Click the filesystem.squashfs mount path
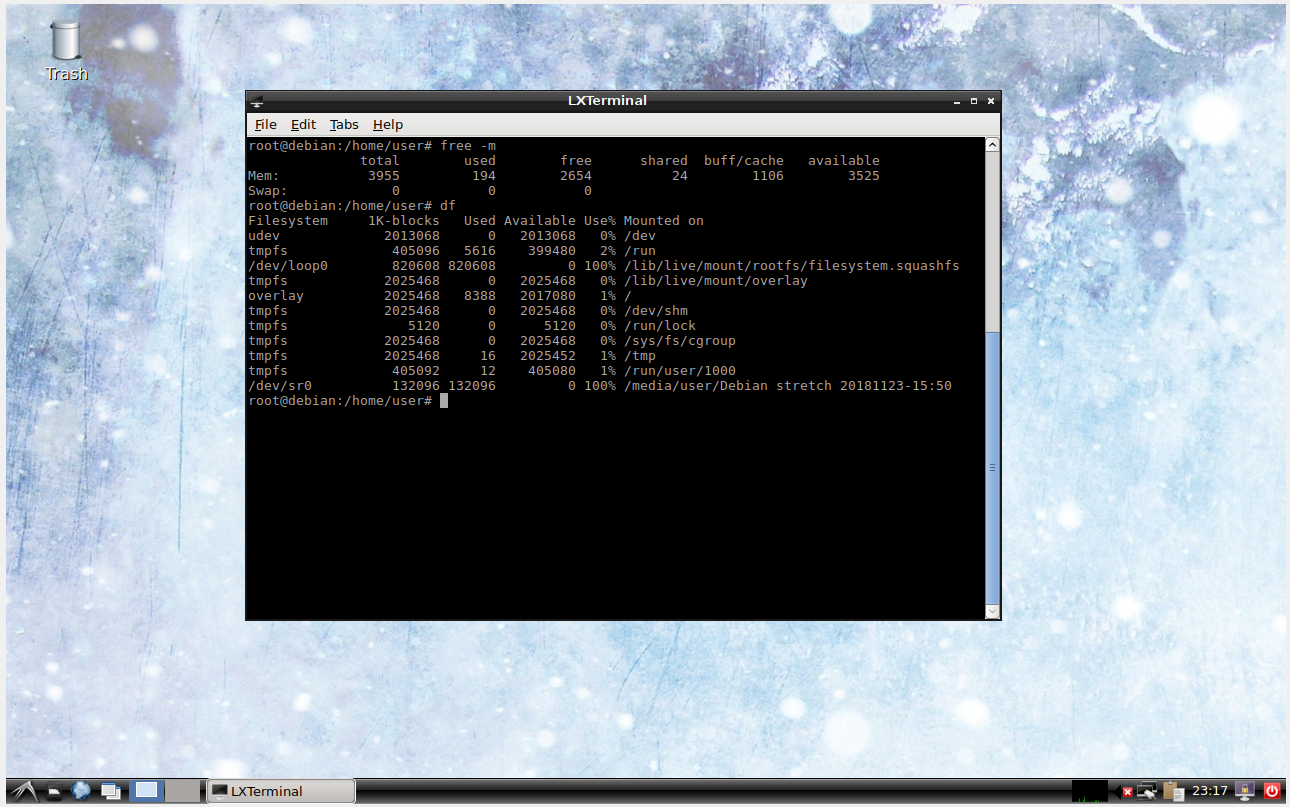Screen dimensions: 1290x807 792,266
